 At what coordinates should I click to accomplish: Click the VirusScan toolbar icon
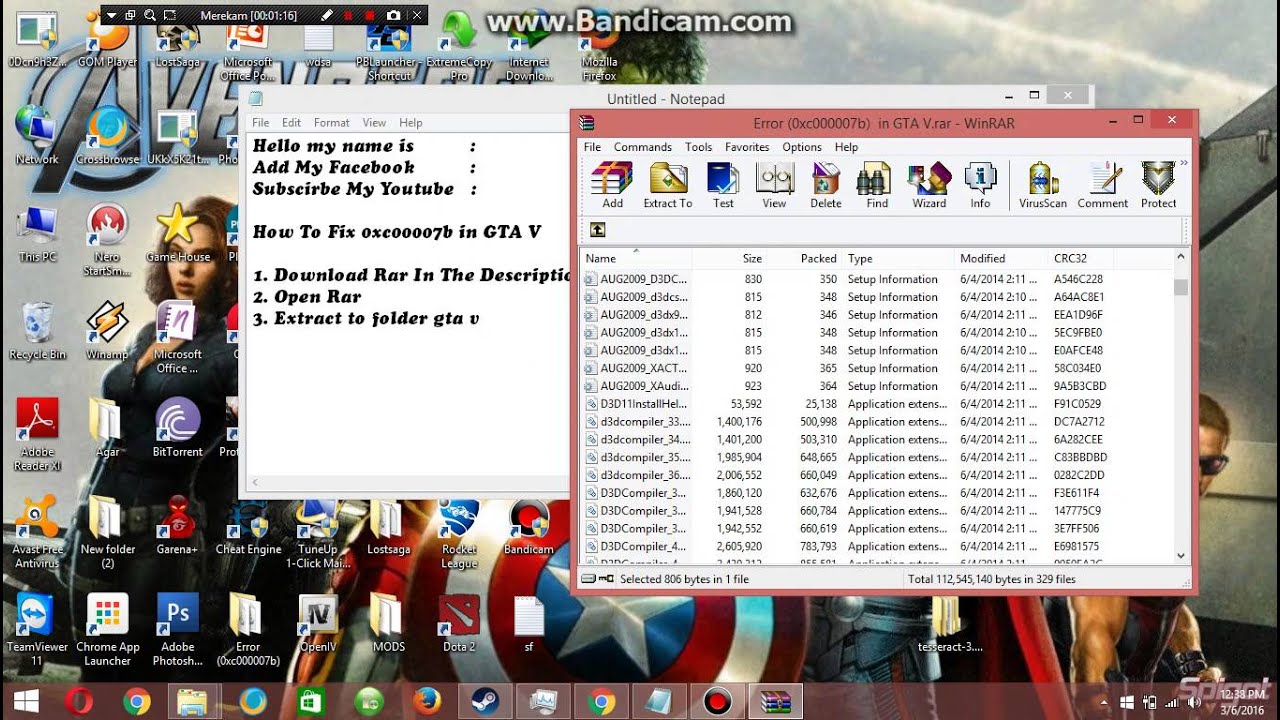click(x=1043, y=185)
